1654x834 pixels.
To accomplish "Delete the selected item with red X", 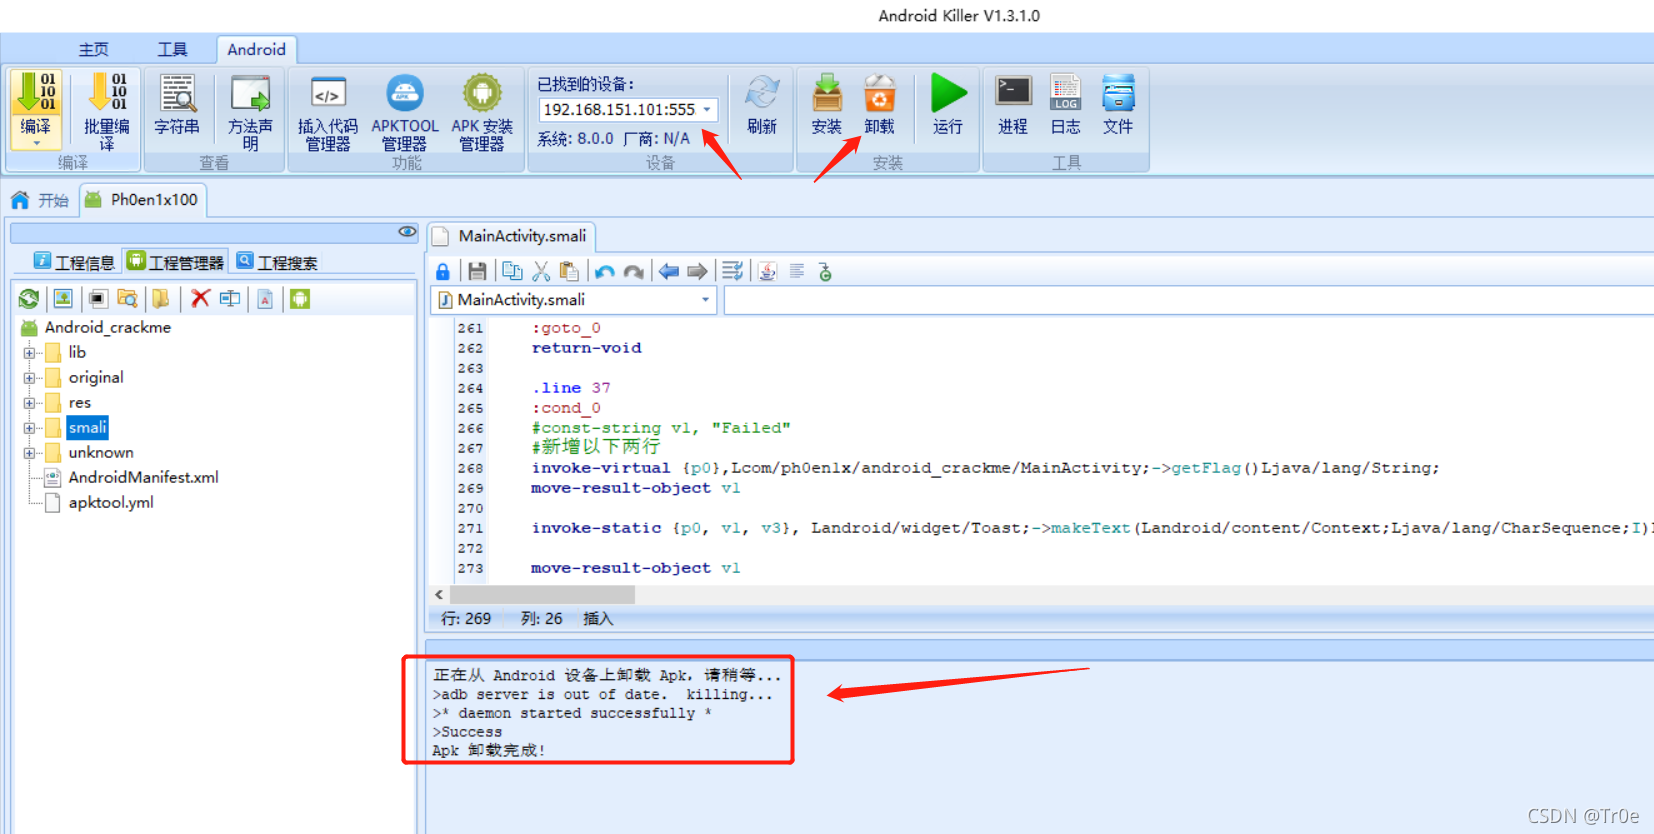I will [200, 298].
